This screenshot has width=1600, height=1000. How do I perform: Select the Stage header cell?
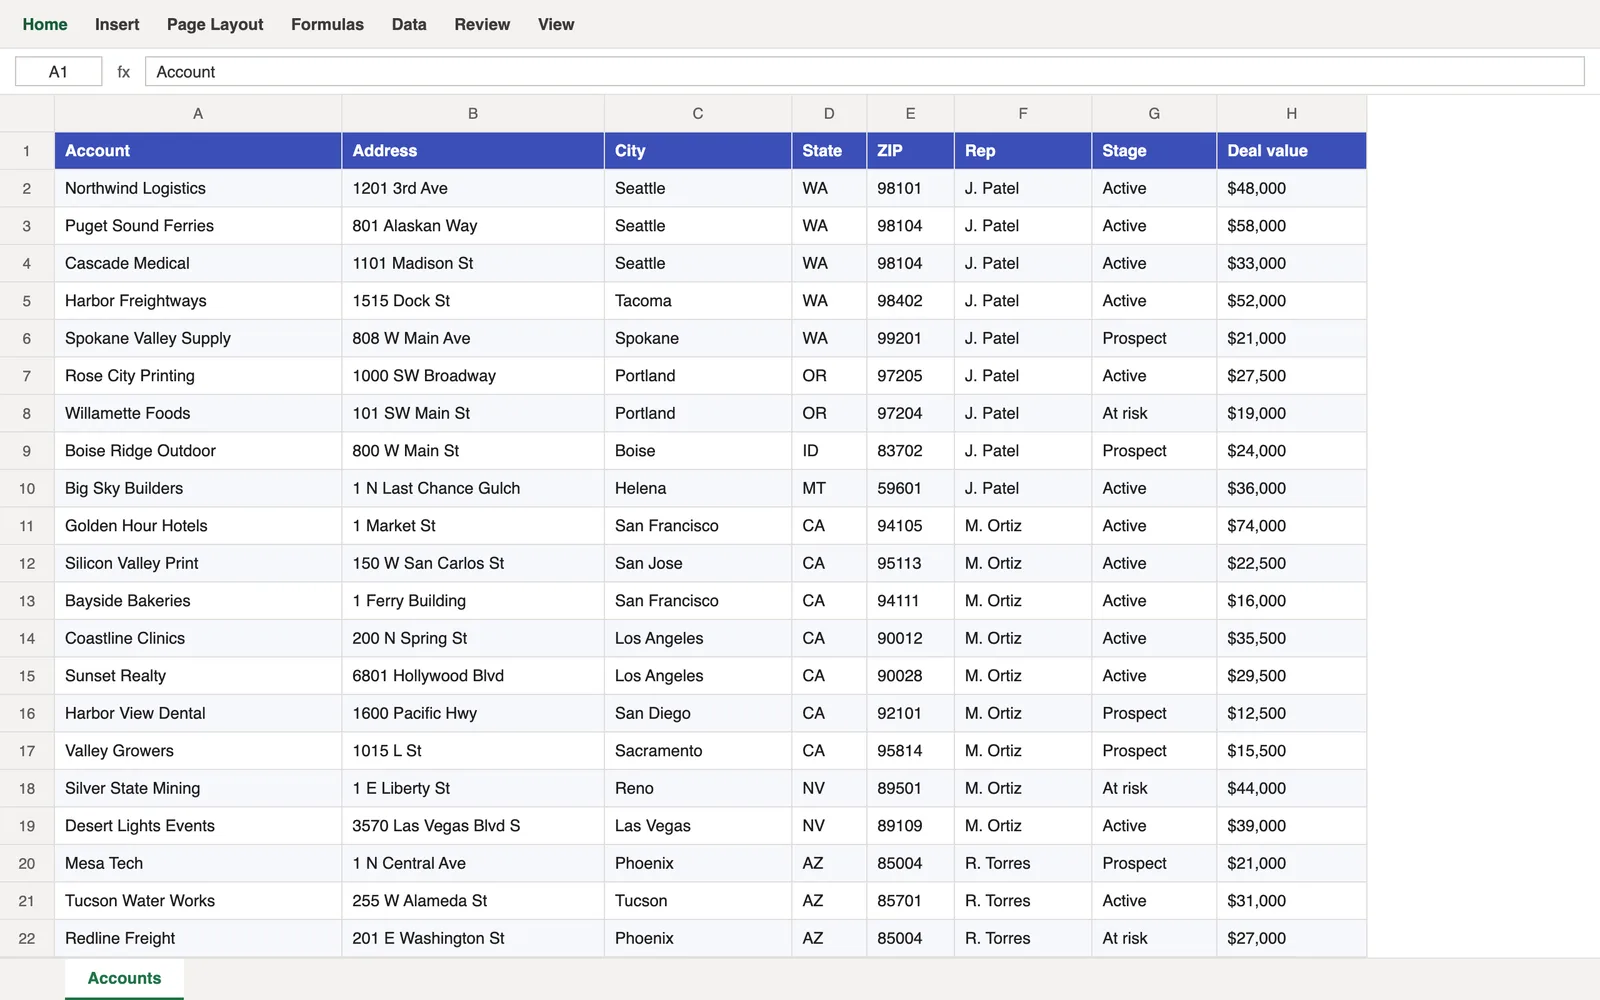1154,151
